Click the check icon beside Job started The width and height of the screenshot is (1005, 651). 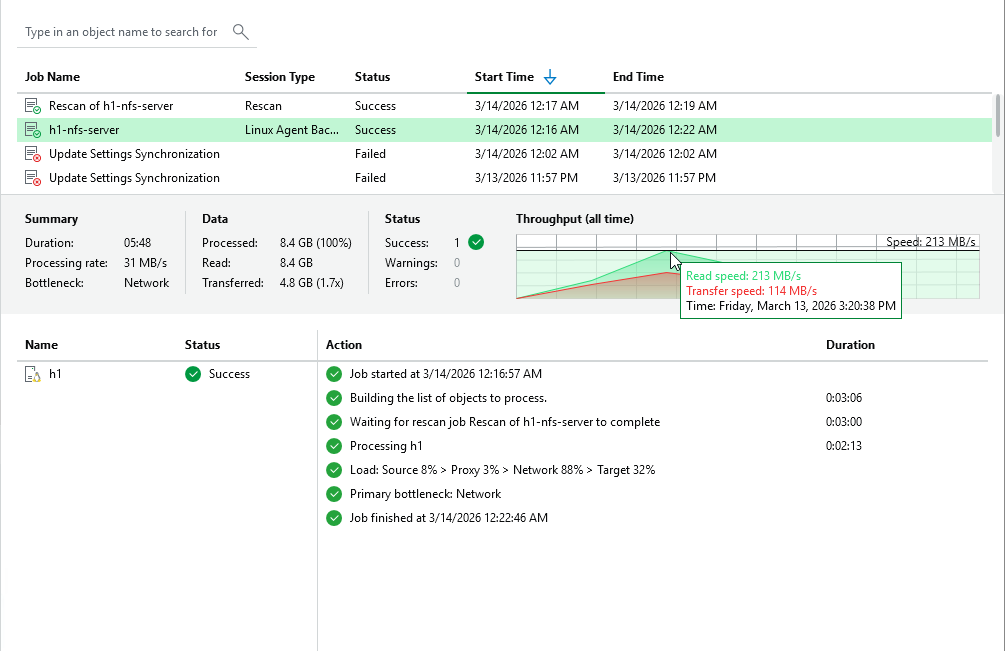(334, 374)
